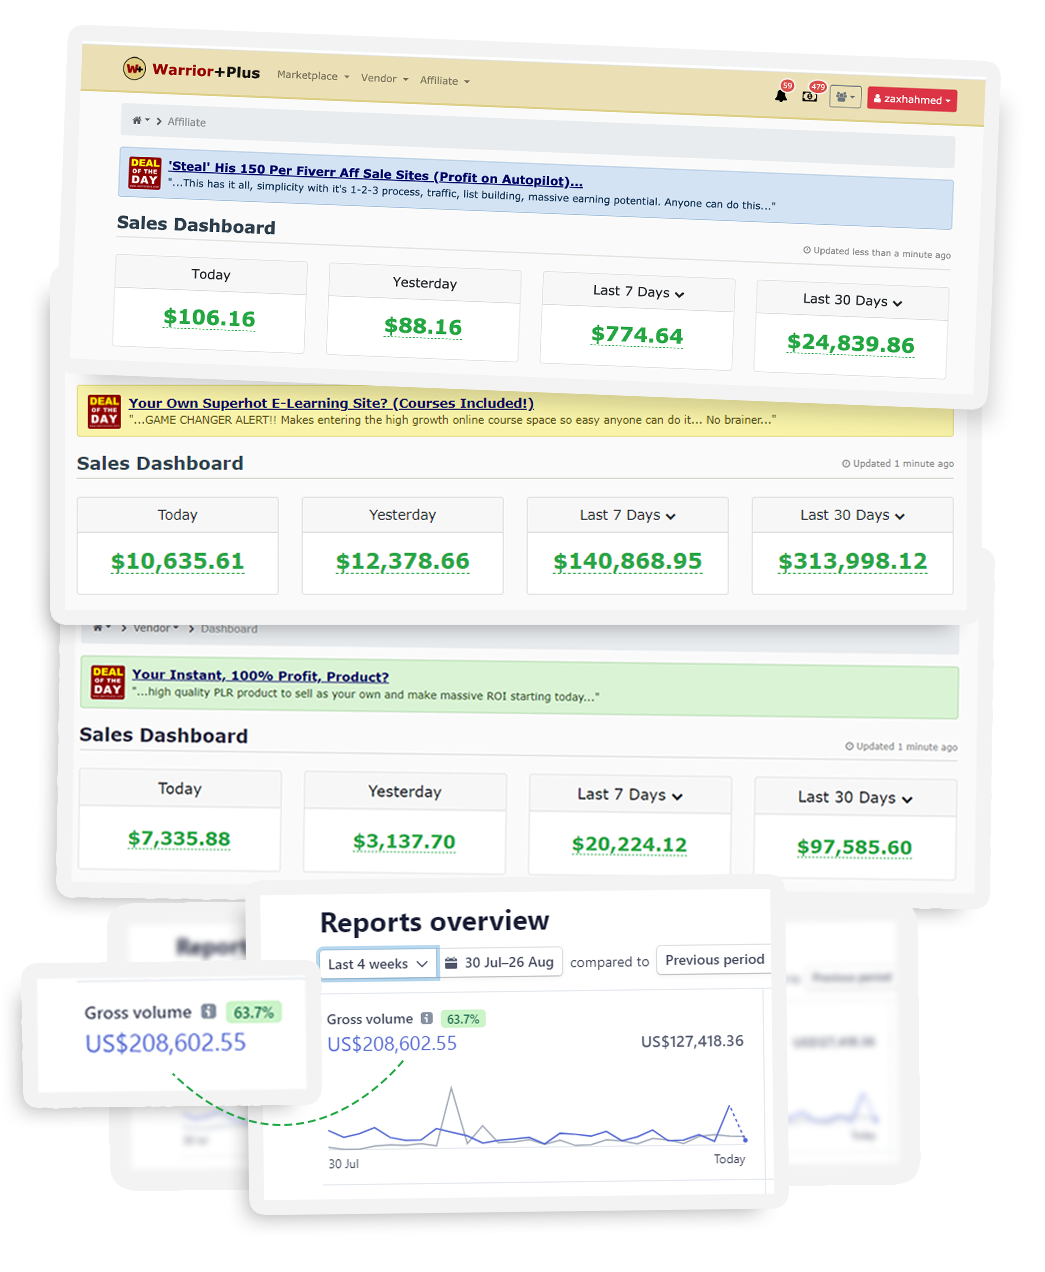Click the Dashboard breadcrumb text
Screen dimensions: 1045x1272
(x=229, y=629)
